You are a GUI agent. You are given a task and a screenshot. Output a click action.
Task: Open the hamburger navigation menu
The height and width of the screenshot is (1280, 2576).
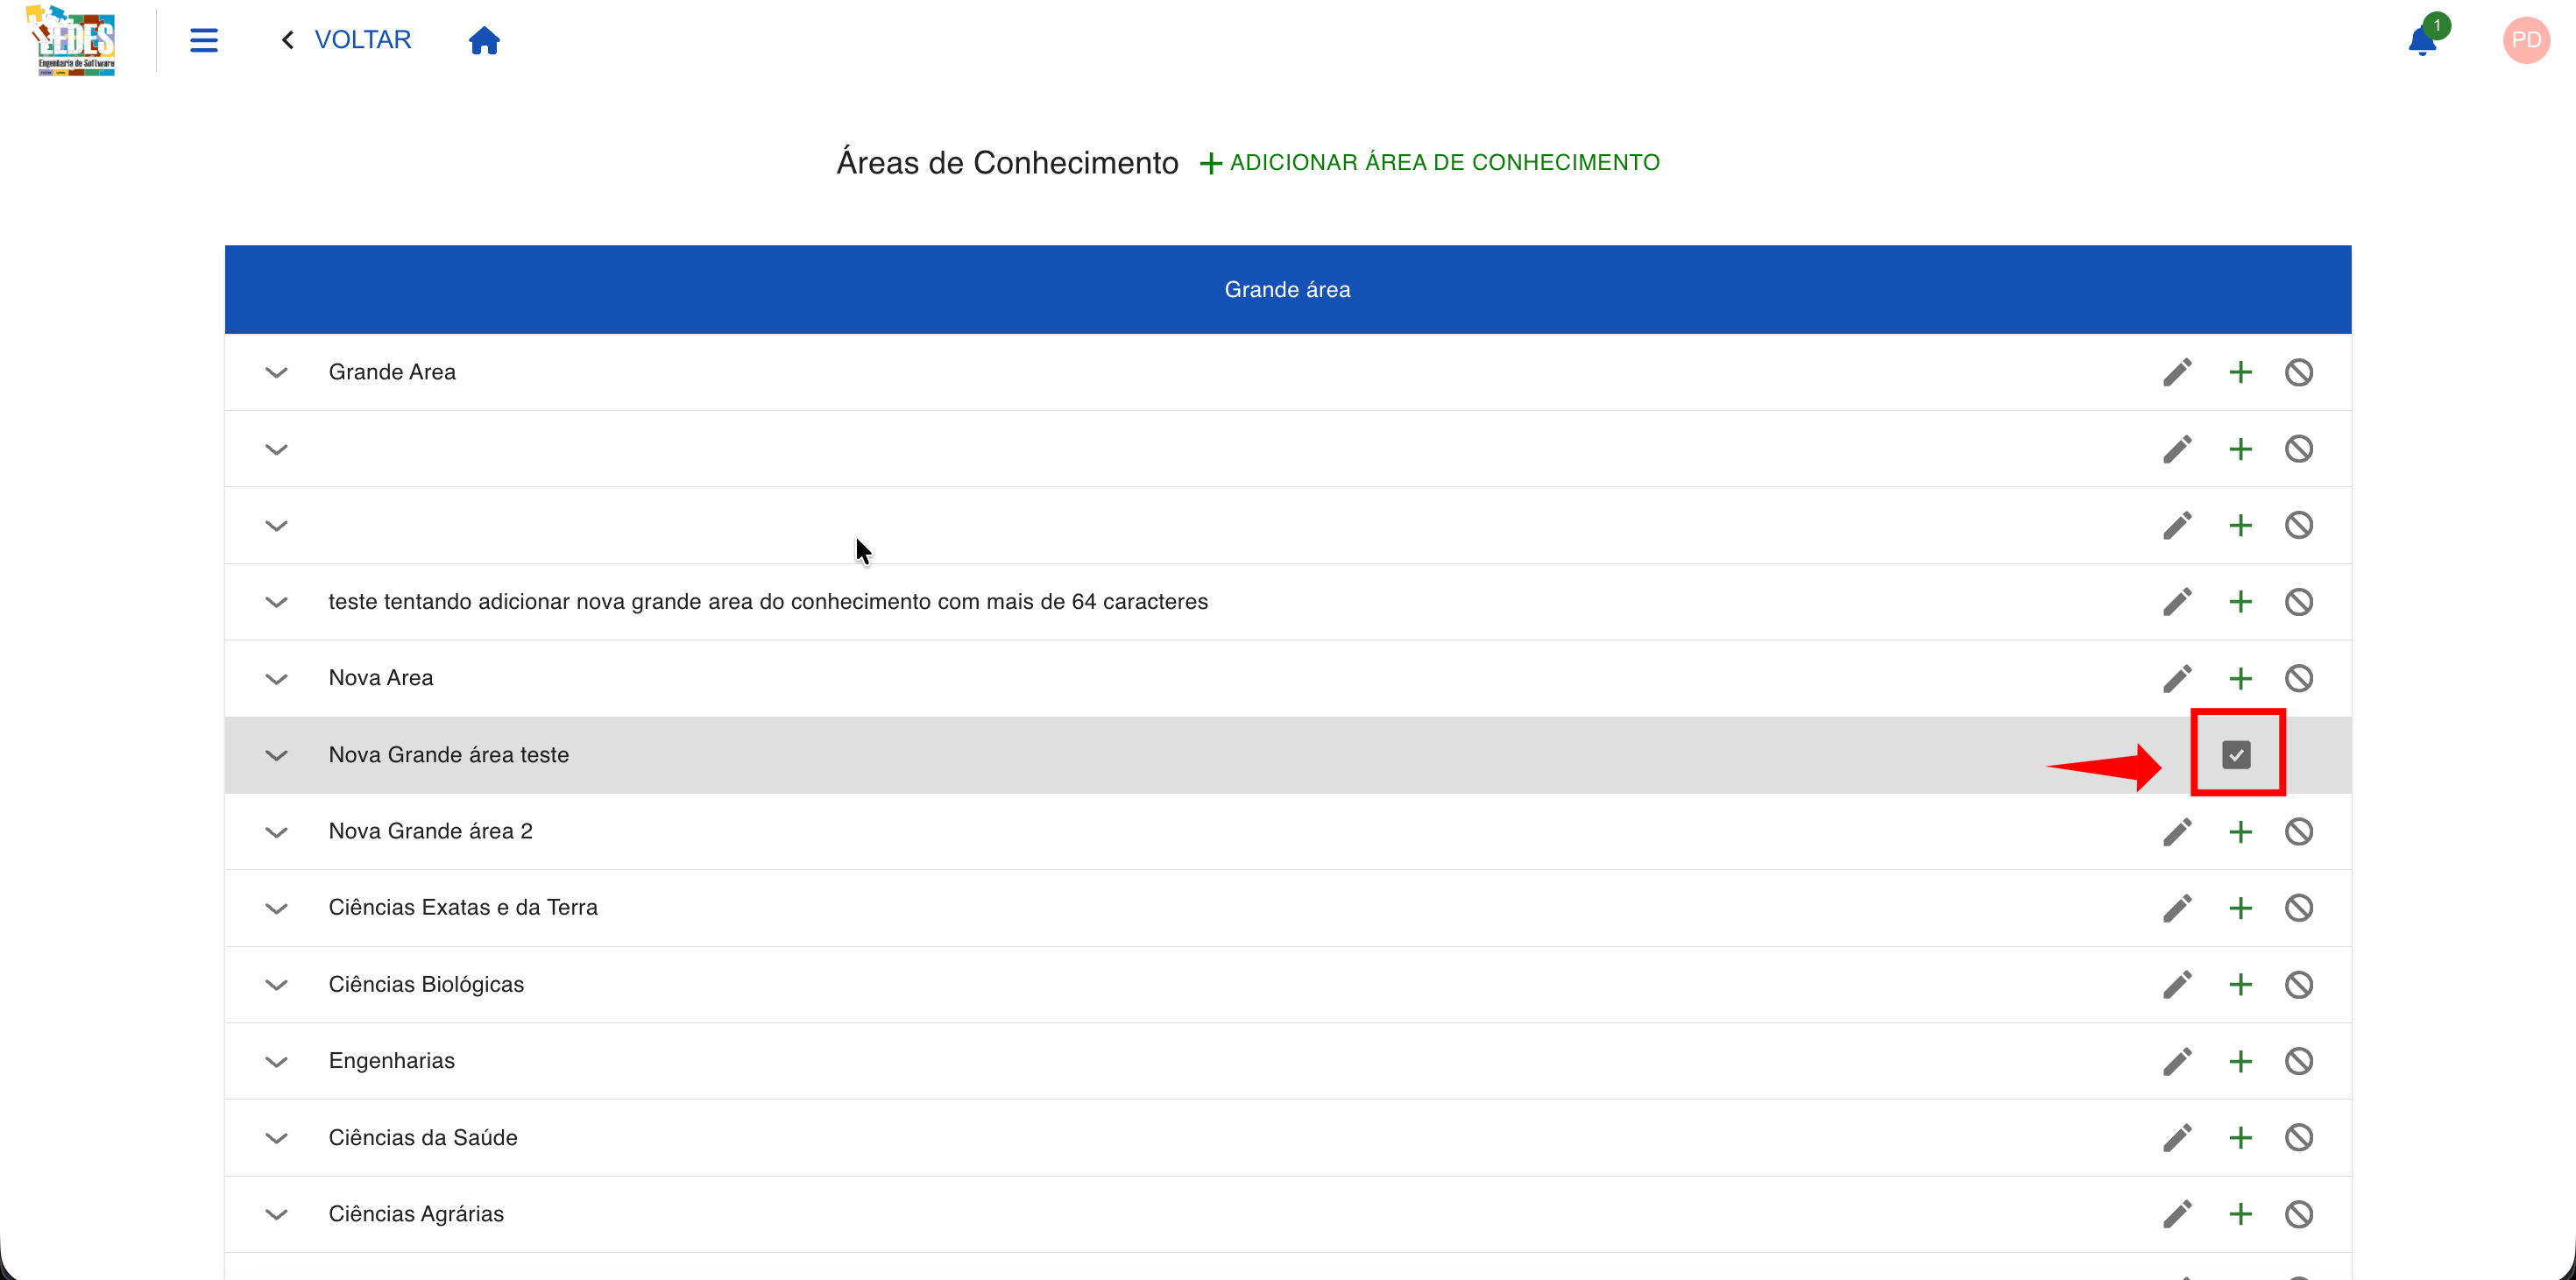(x=203, y=40)
